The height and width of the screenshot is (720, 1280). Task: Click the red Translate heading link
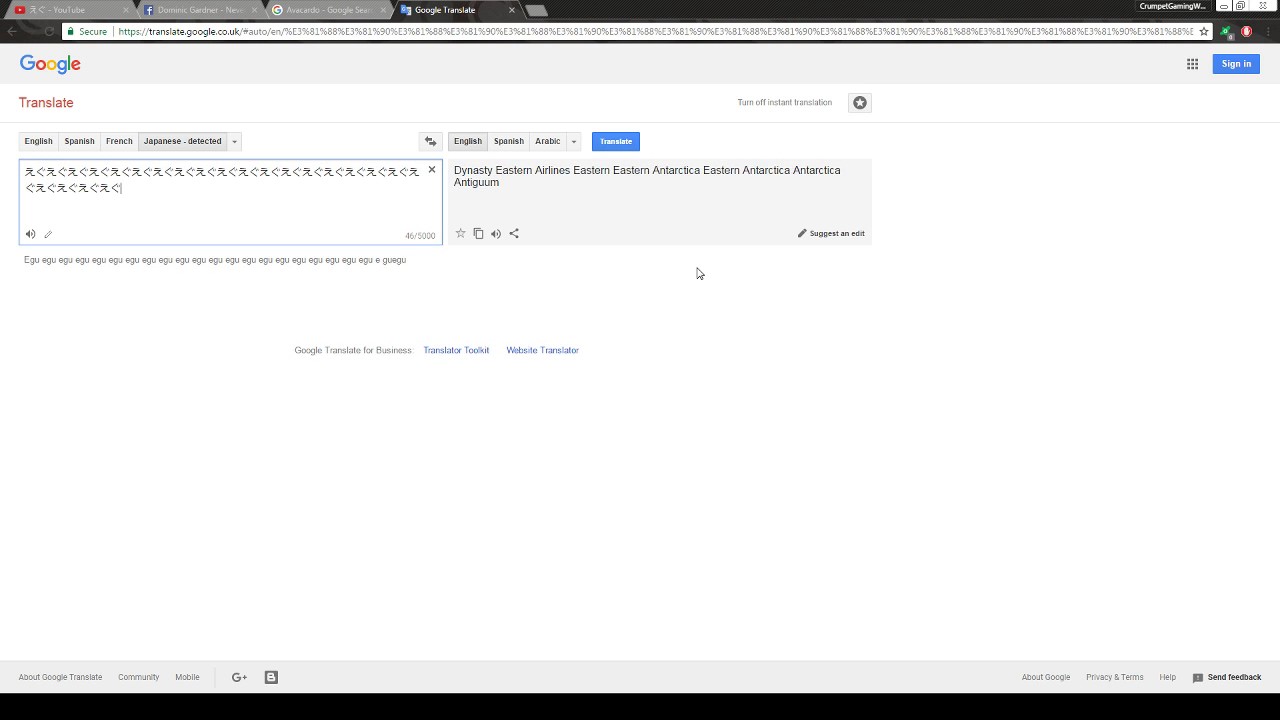click(46, 103)
